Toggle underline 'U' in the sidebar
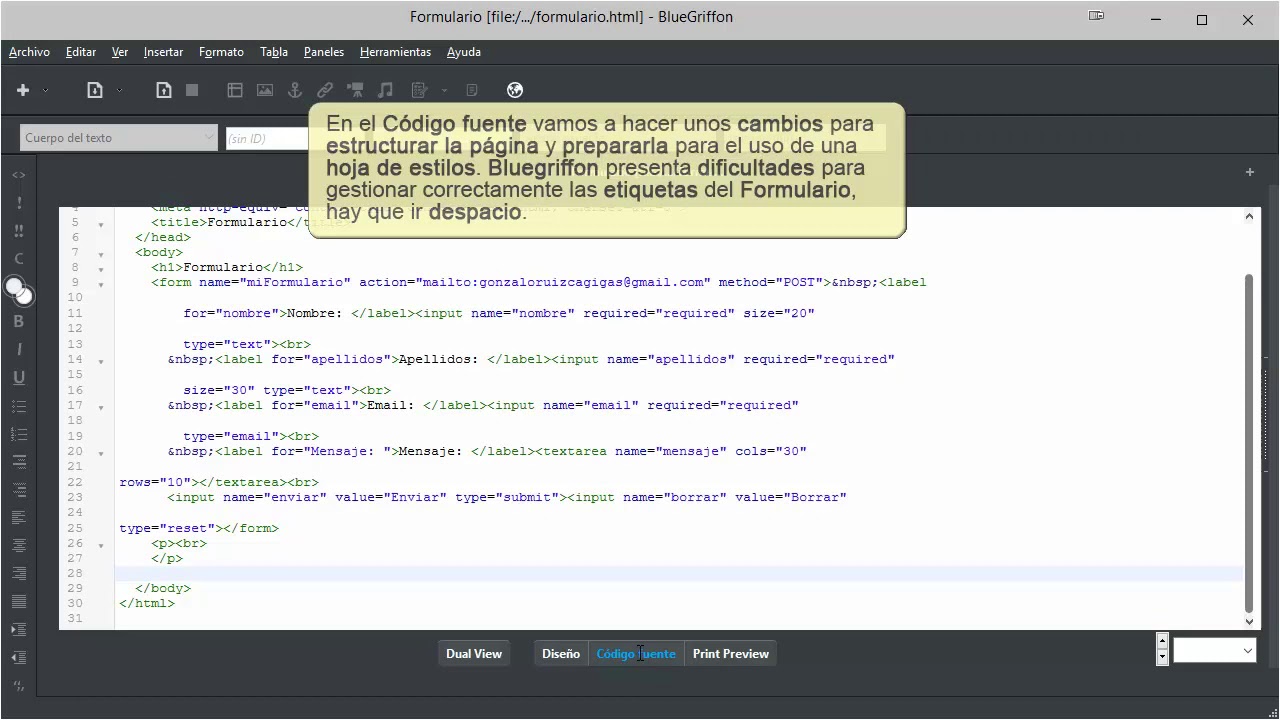Viewport: 1280px width, 720px height. pos(18,377)
